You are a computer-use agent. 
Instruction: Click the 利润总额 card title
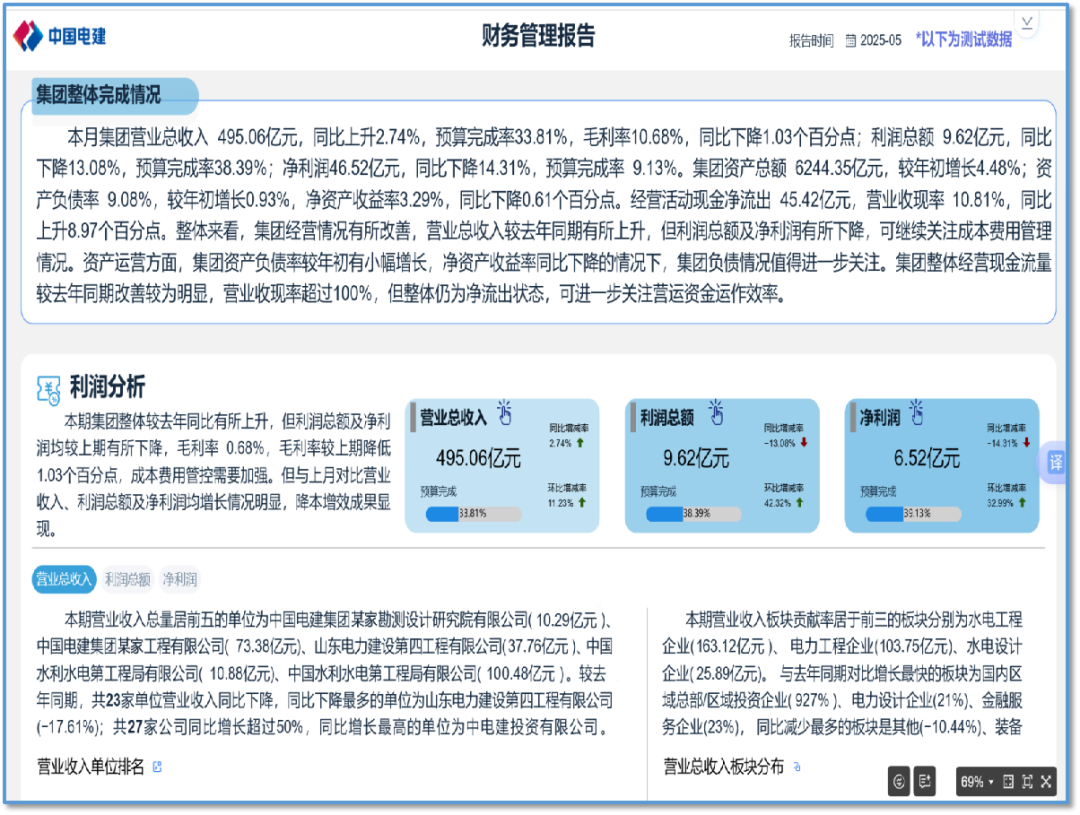[667, 417]
